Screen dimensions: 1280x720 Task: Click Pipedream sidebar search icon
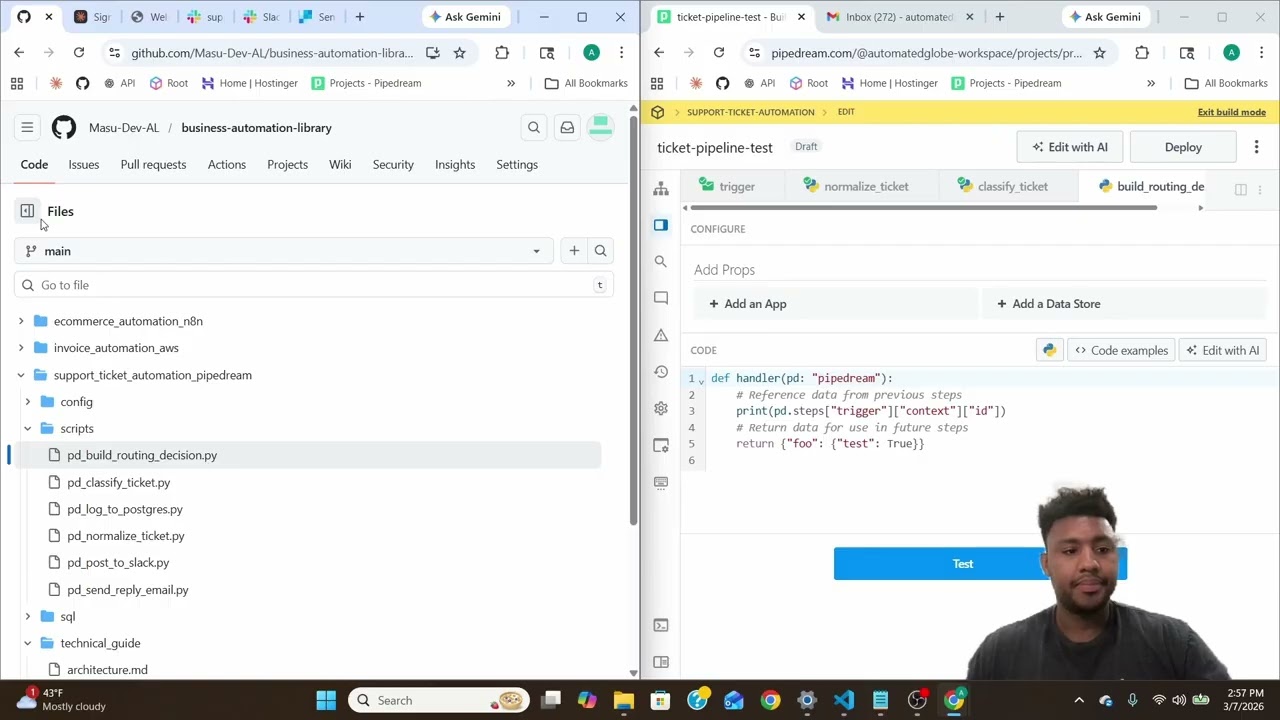[x=661, y=261]
